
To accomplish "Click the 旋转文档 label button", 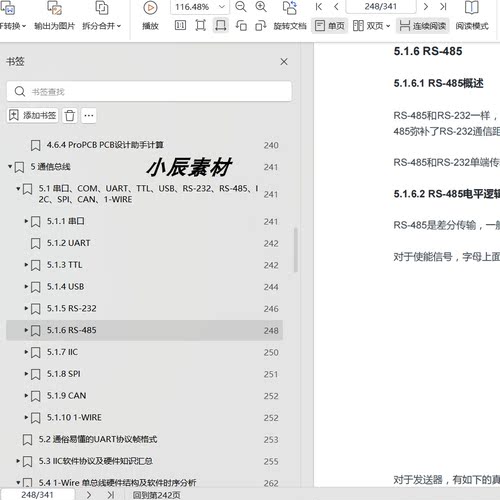I will click(x=290, y=26).
